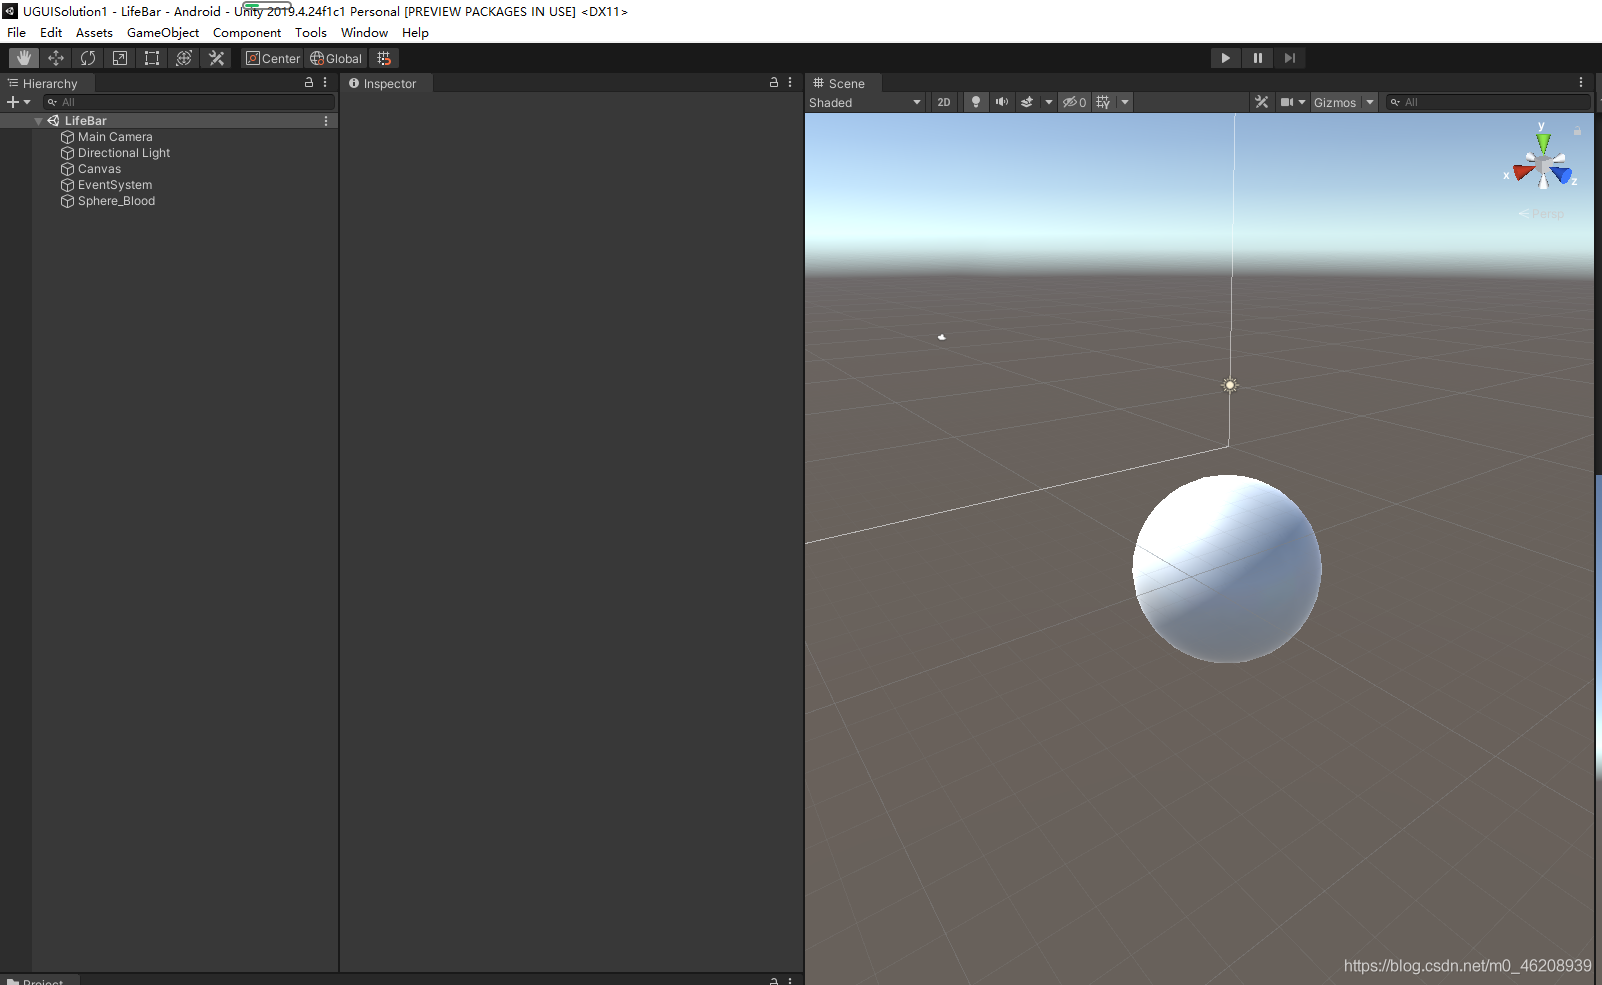Screen dimensions: 1602x985
Task: Open the custom editor tools button
Action: point(216,58)
